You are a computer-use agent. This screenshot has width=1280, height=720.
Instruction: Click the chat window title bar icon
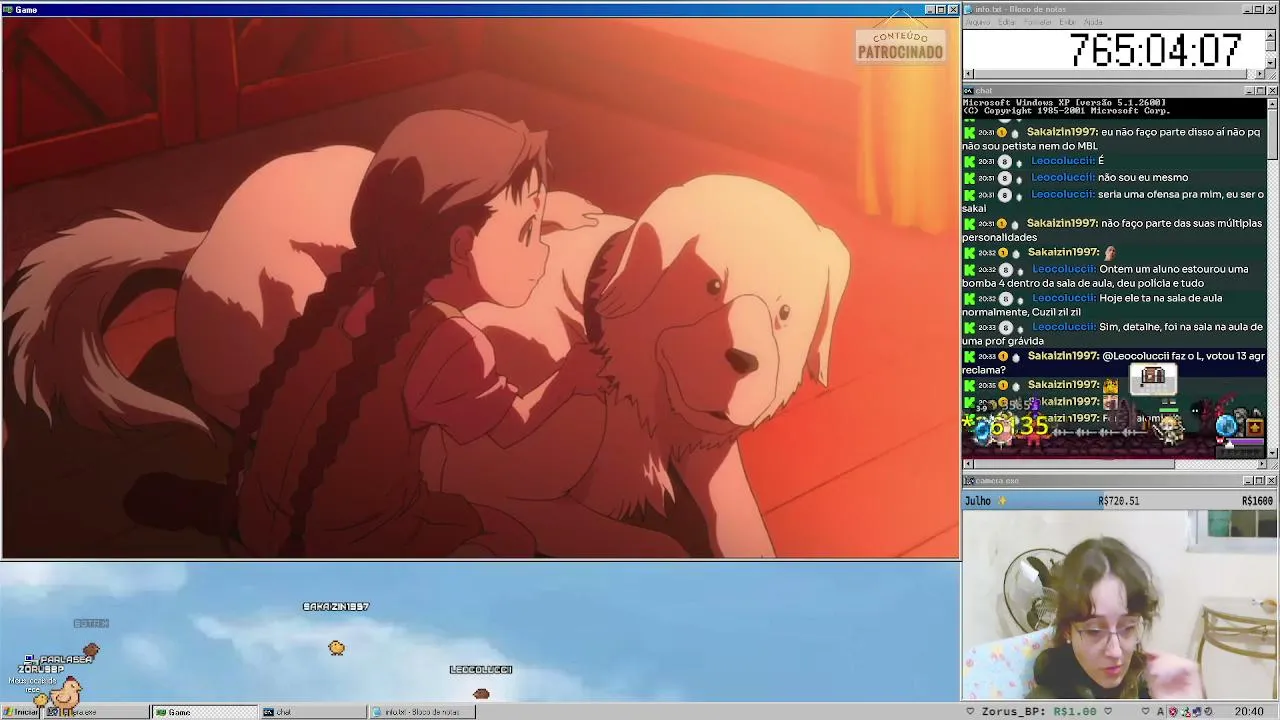969,91
